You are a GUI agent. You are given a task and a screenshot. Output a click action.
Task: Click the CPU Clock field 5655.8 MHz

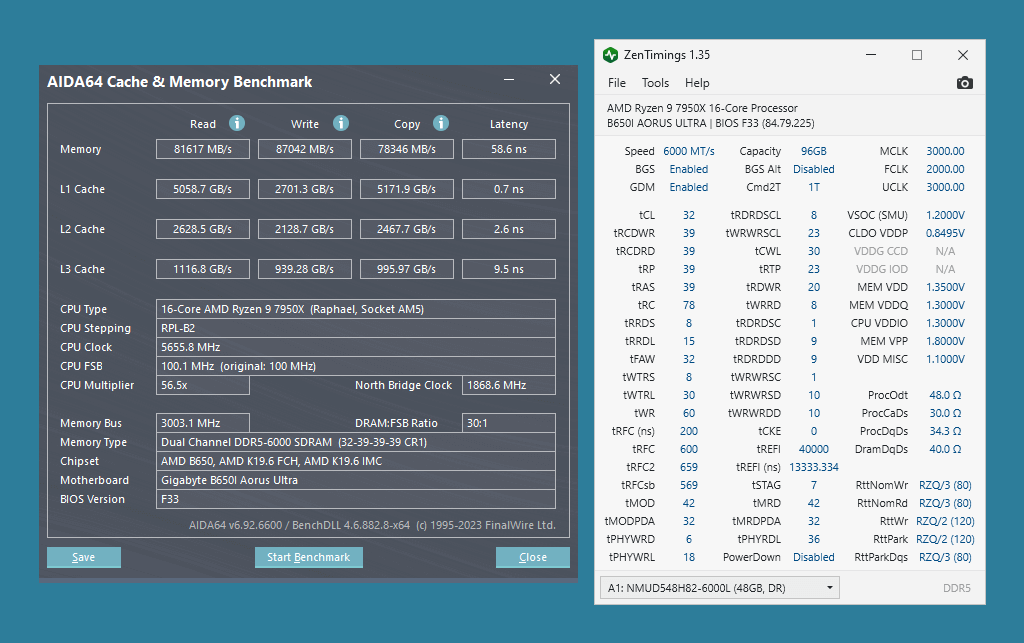[356, 347]
